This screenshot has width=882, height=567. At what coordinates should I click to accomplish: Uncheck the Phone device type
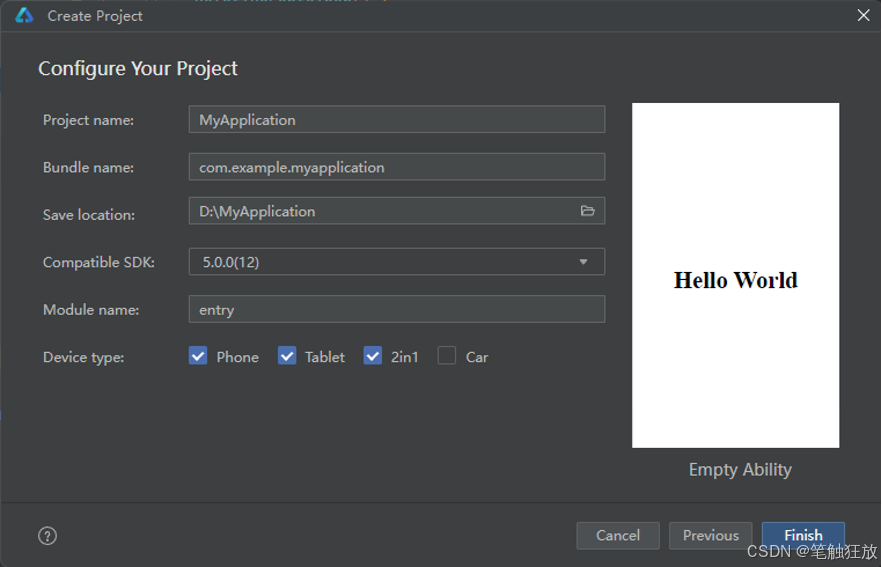[198, 356]
